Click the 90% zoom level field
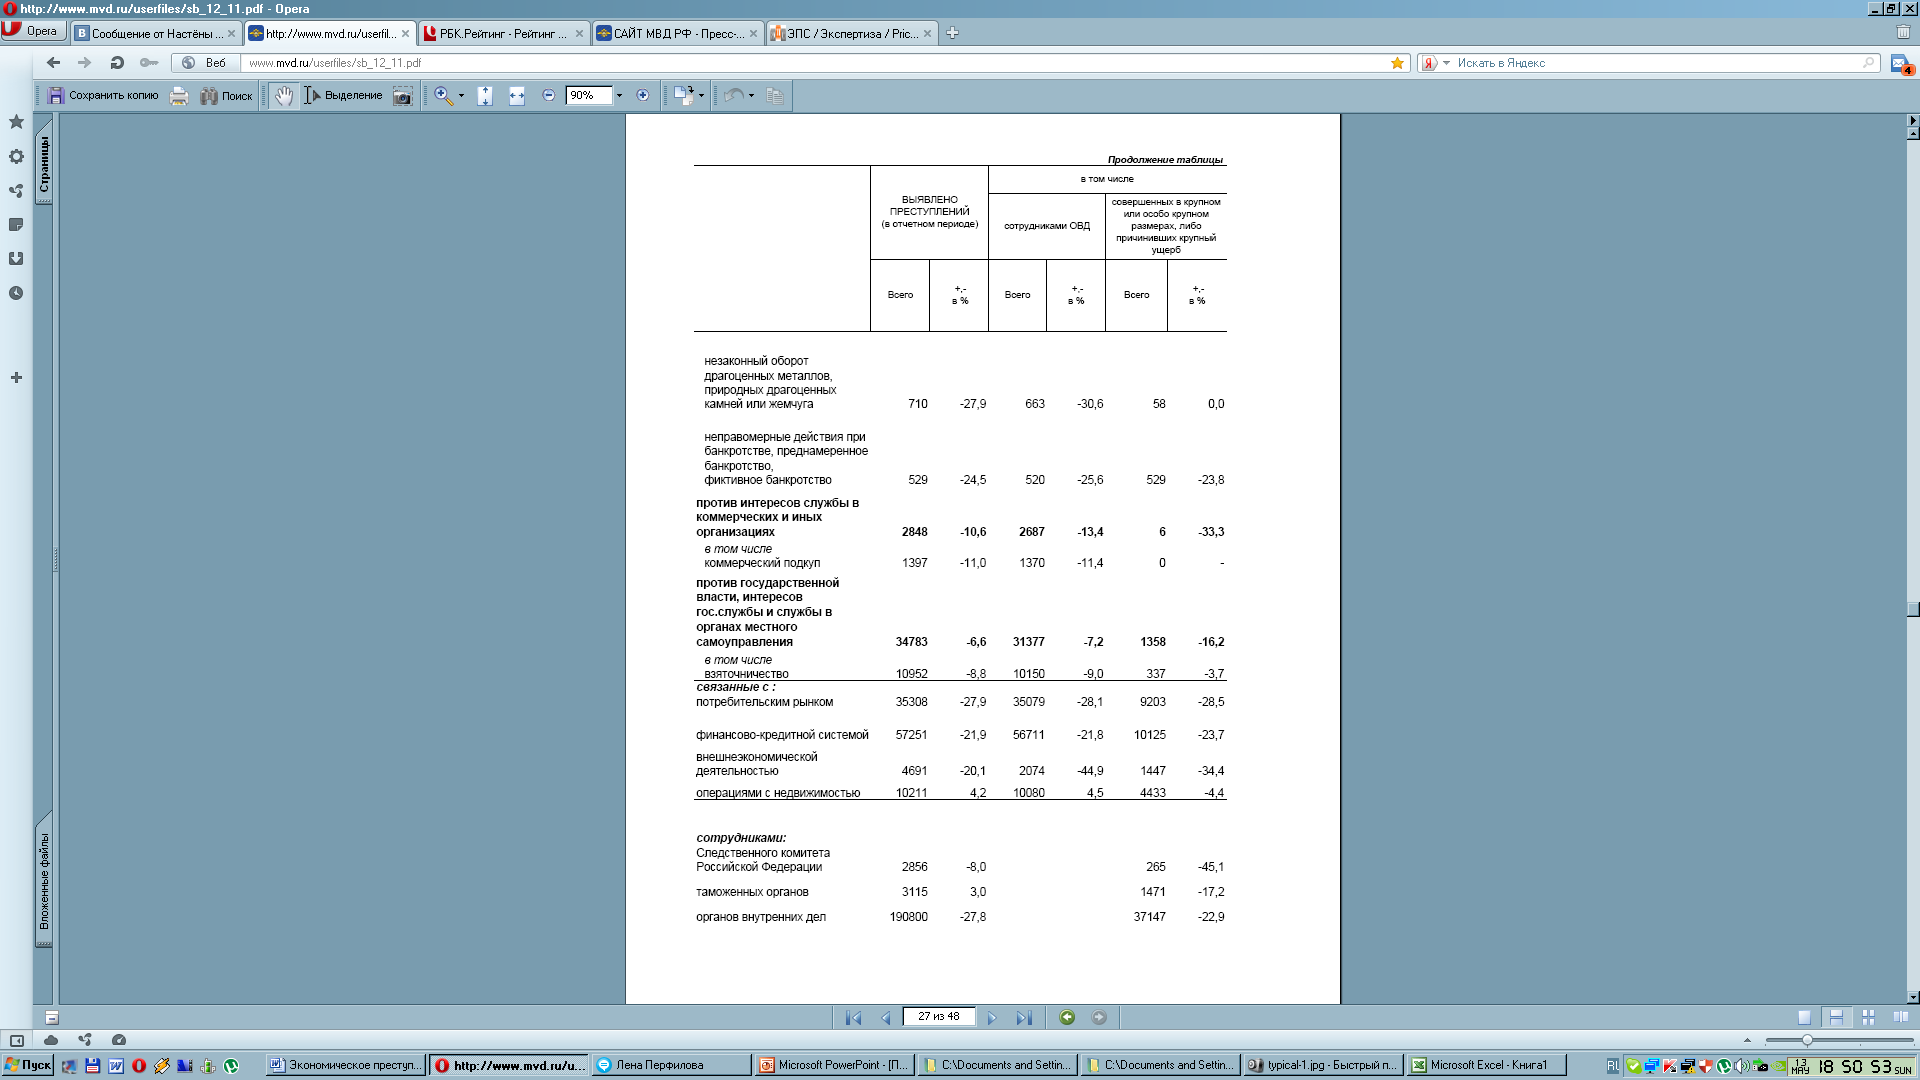This screenshot has height=1080, width=1920. [588, 95]
